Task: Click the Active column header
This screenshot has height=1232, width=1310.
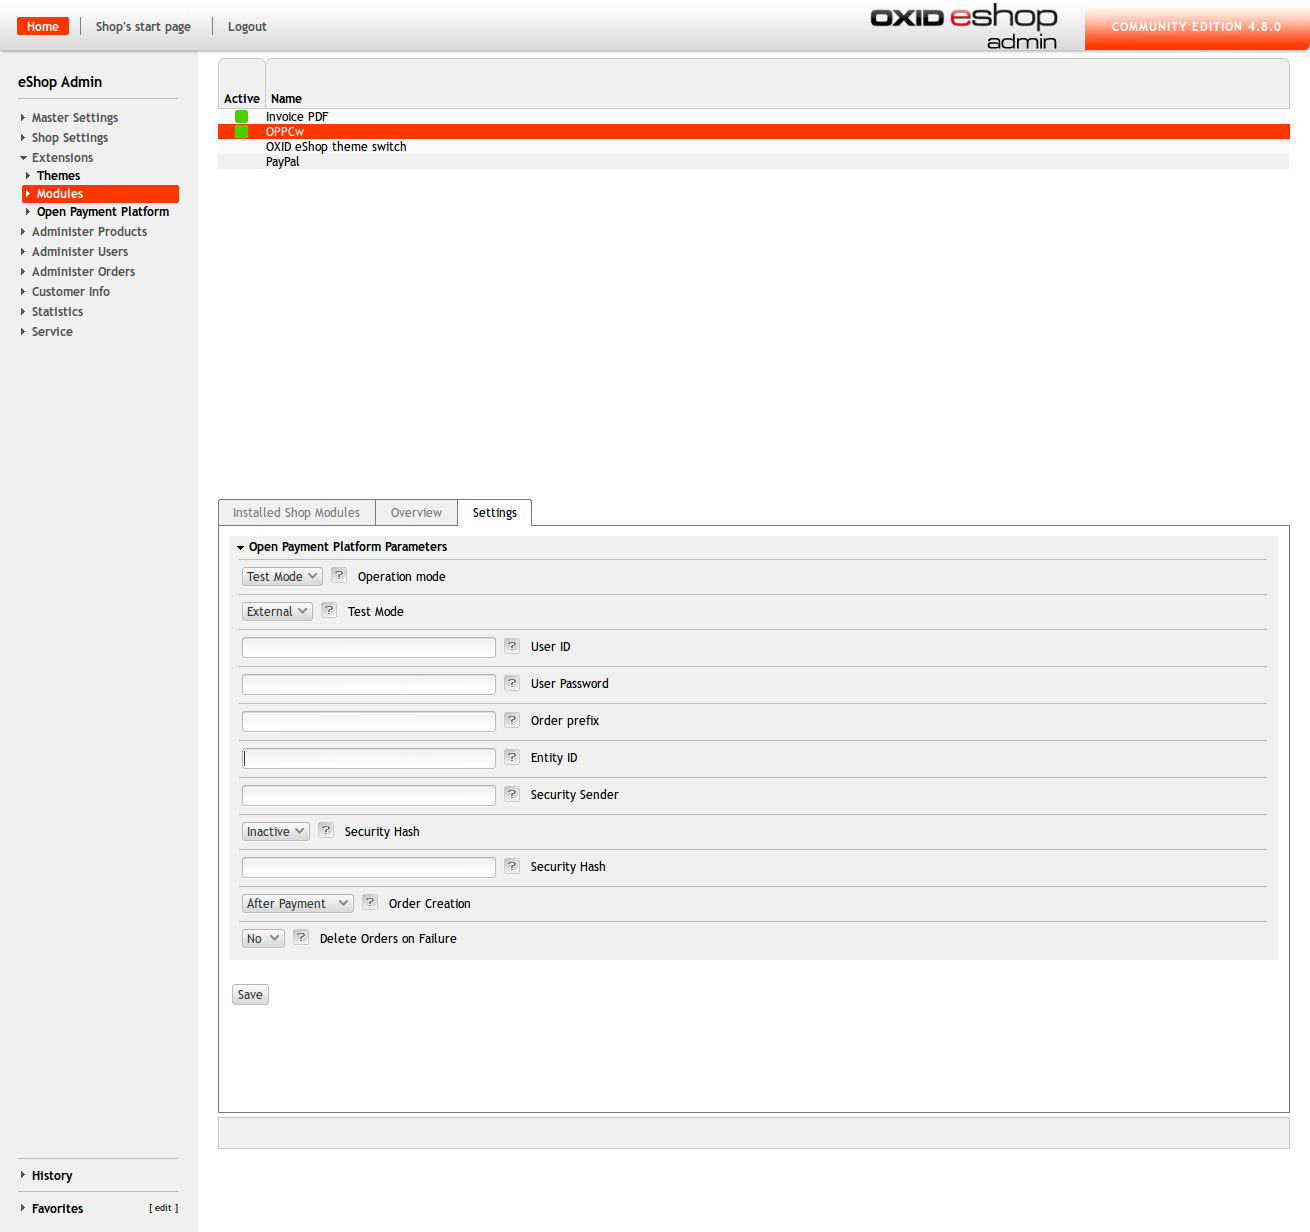Action: 241,99
